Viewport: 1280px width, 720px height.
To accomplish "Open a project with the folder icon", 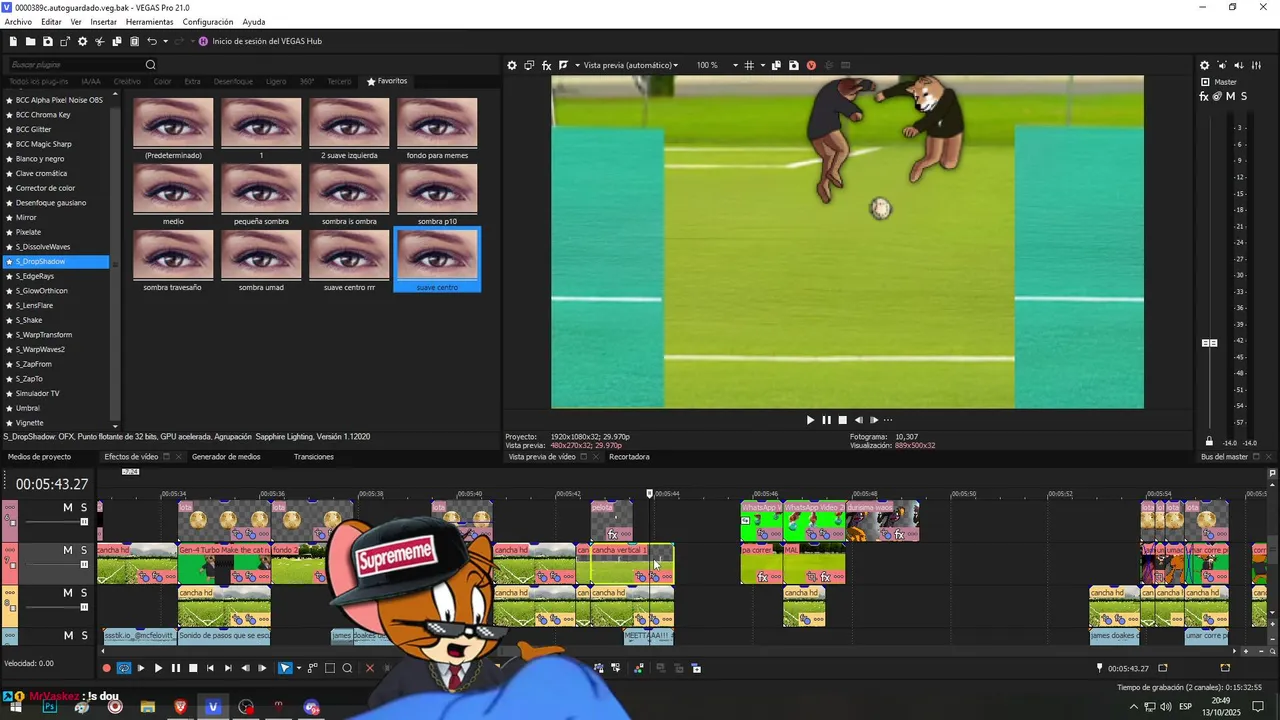I will point(30,41).
